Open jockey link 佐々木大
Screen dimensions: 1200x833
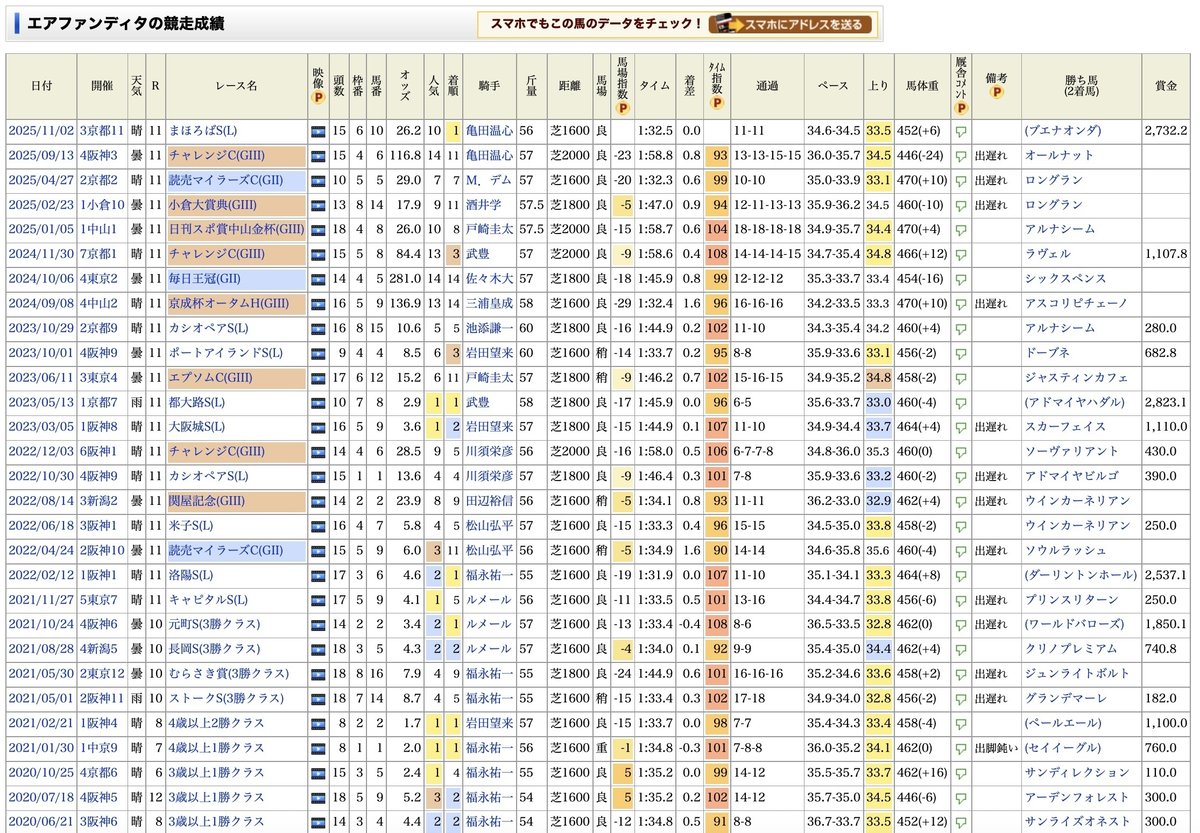coord(489,279)
